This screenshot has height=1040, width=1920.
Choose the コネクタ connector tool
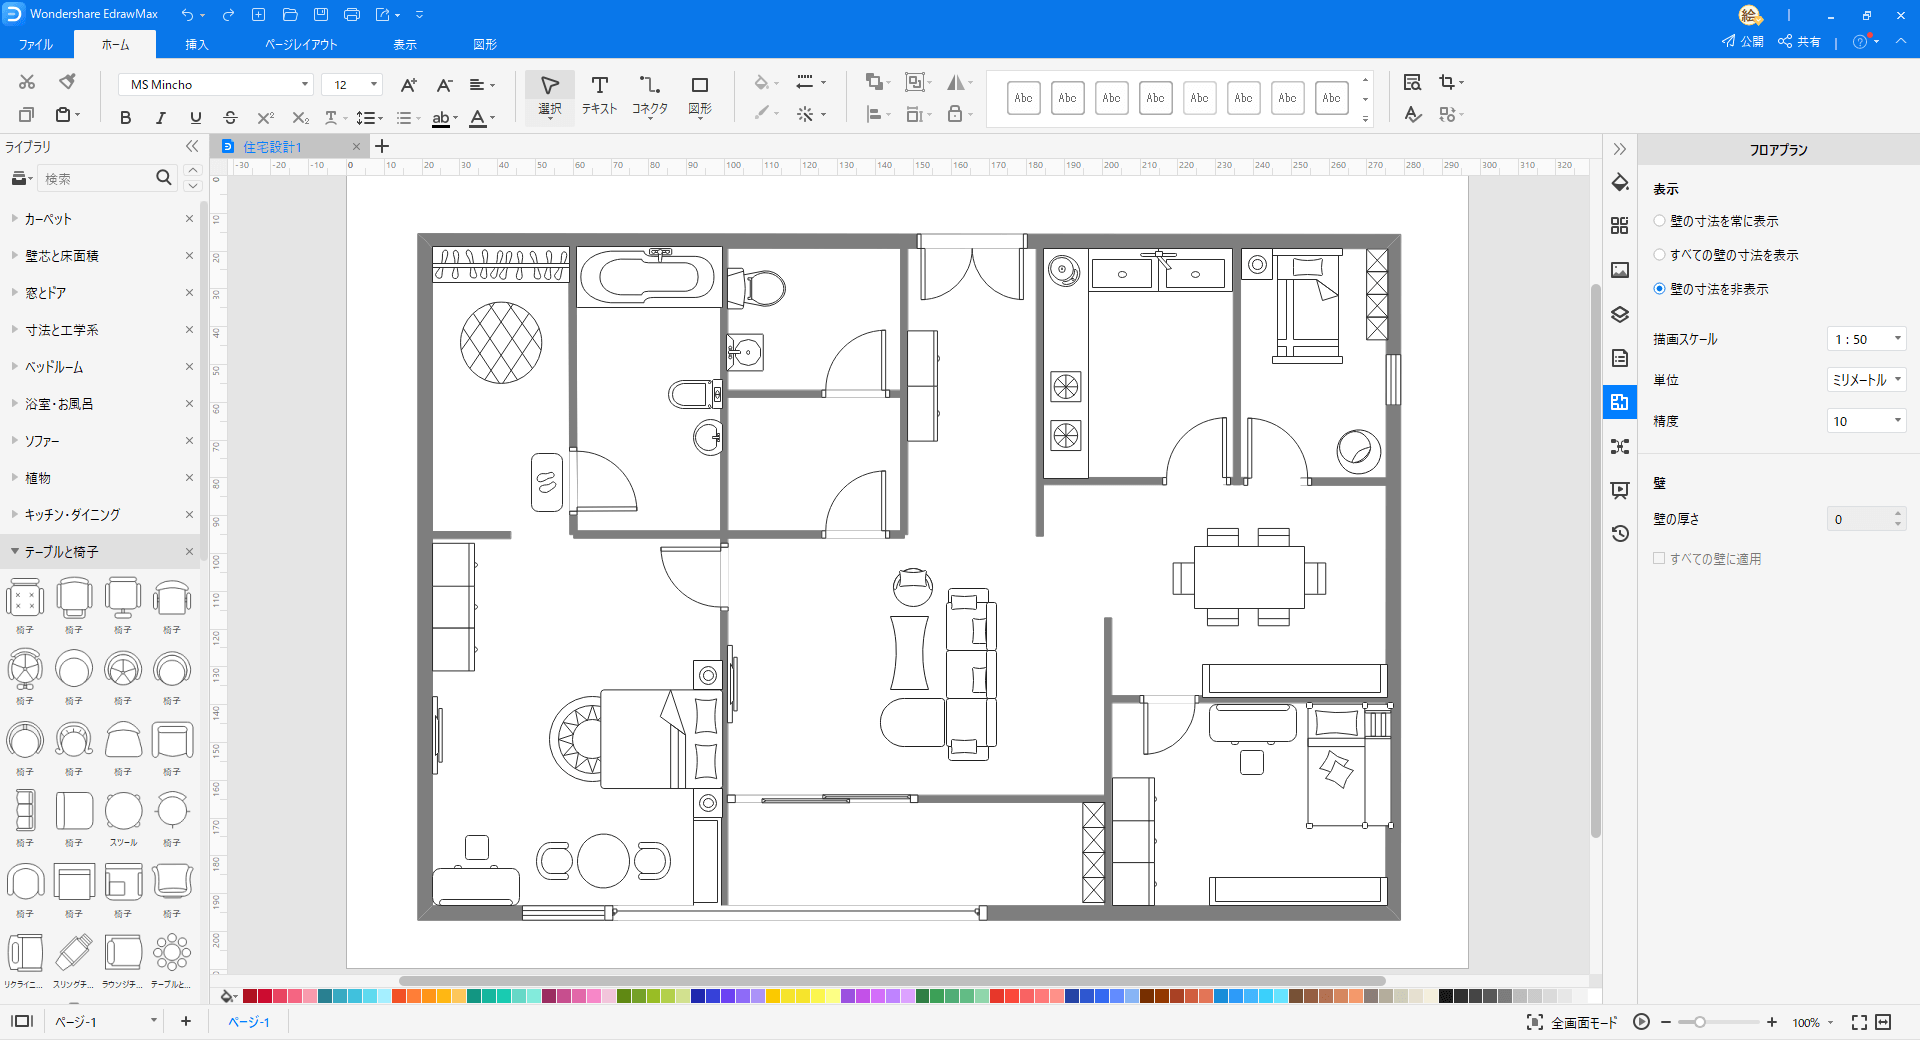tap(649, 96)
